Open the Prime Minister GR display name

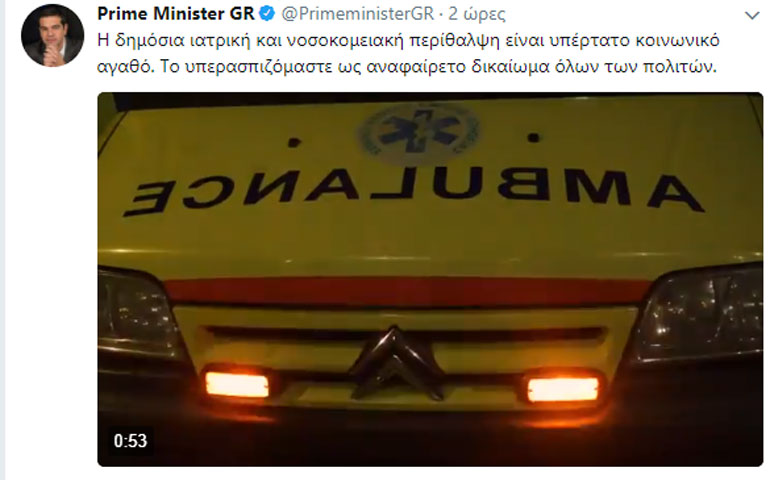pos(176,14)
